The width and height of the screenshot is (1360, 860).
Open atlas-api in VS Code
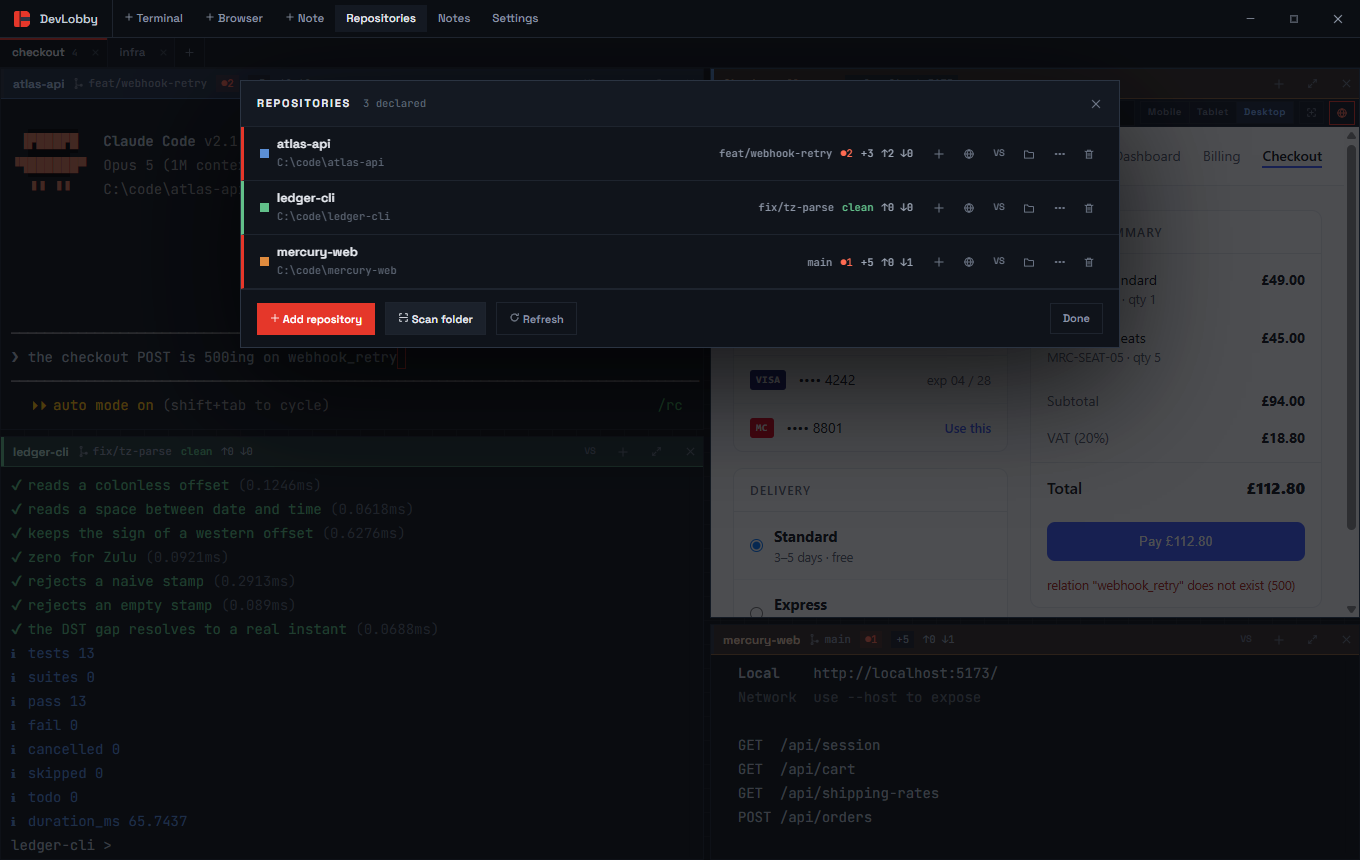(999, 154)
